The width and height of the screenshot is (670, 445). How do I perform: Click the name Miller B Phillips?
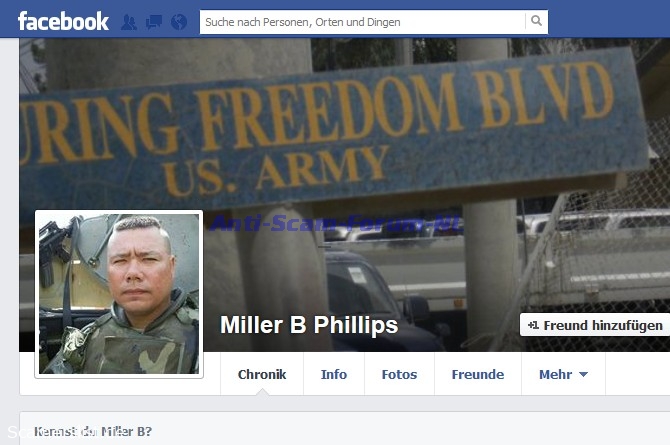pyautogui.click(x=309, y=325)
